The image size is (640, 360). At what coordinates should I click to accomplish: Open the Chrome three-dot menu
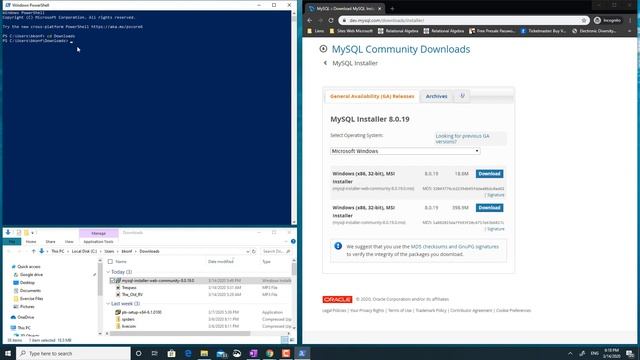631,20
